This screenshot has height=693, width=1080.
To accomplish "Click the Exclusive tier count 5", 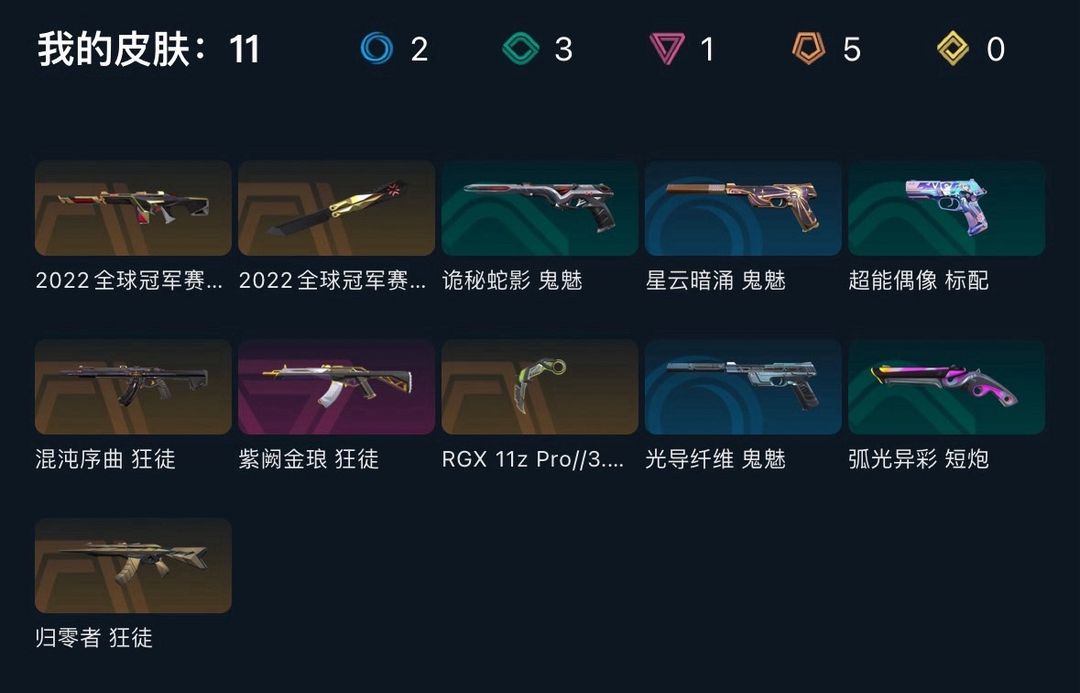I will (x=851, y=50).
